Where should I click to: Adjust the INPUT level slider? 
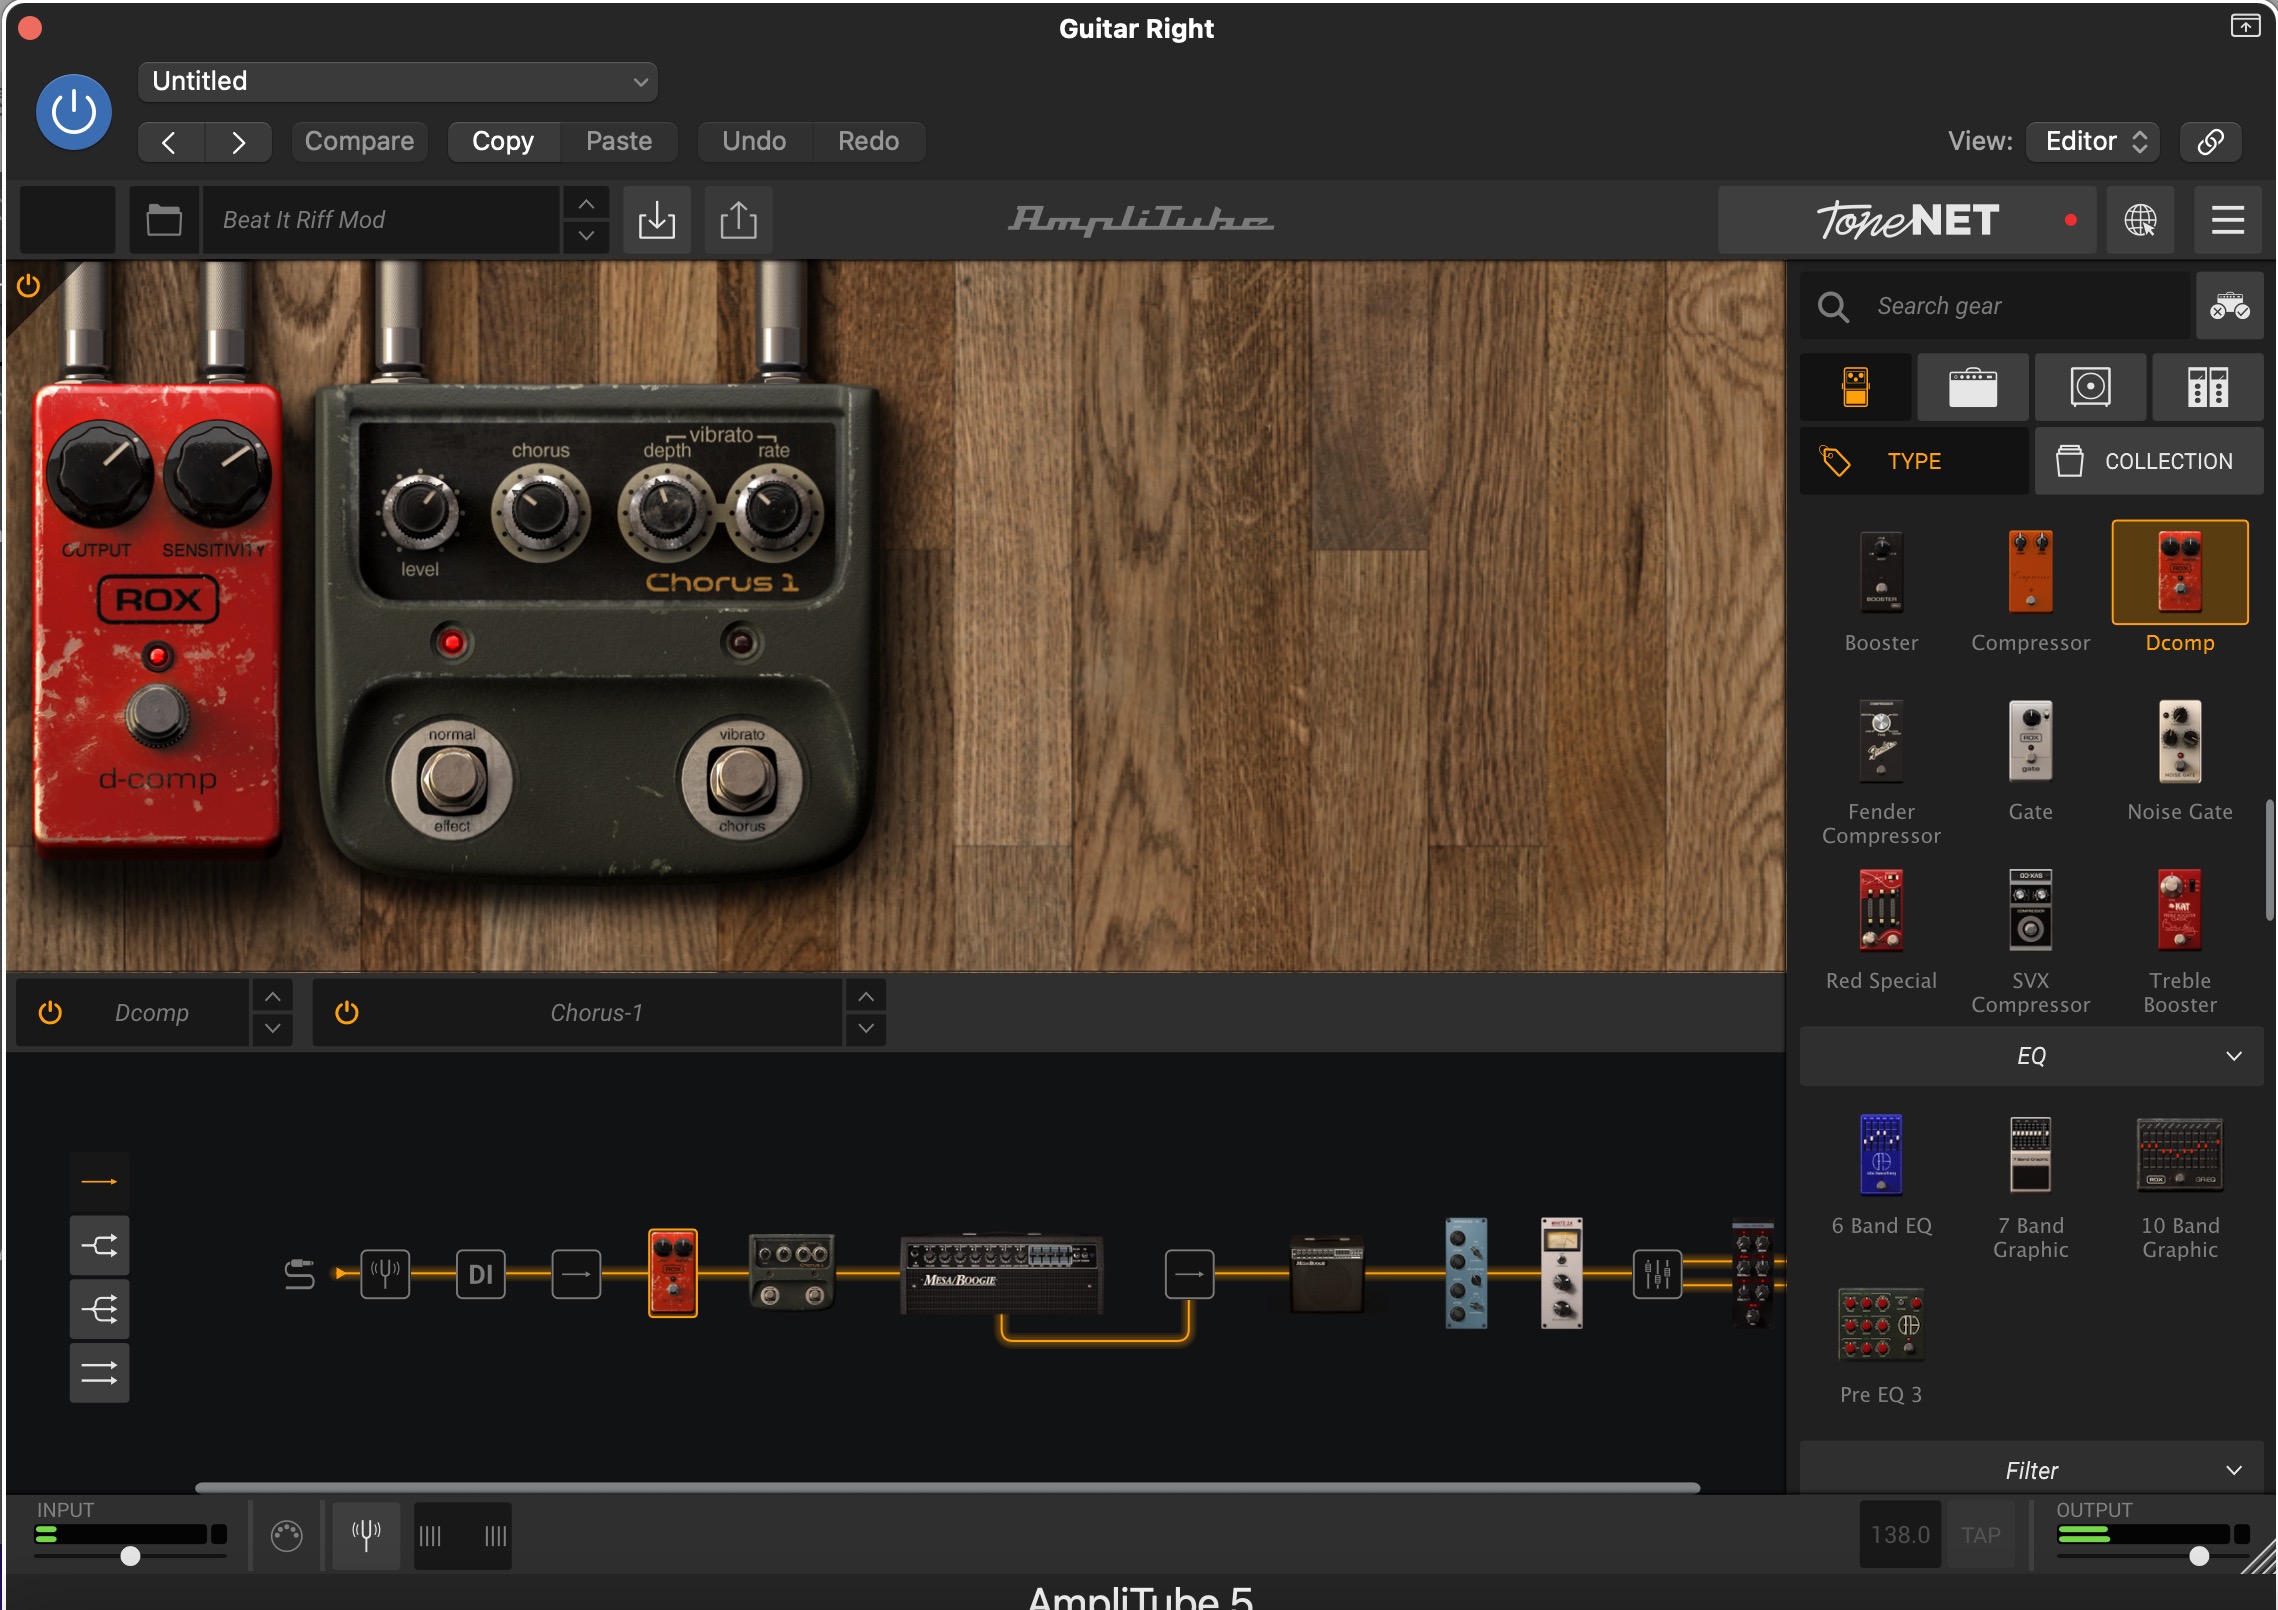[130, 1556]
